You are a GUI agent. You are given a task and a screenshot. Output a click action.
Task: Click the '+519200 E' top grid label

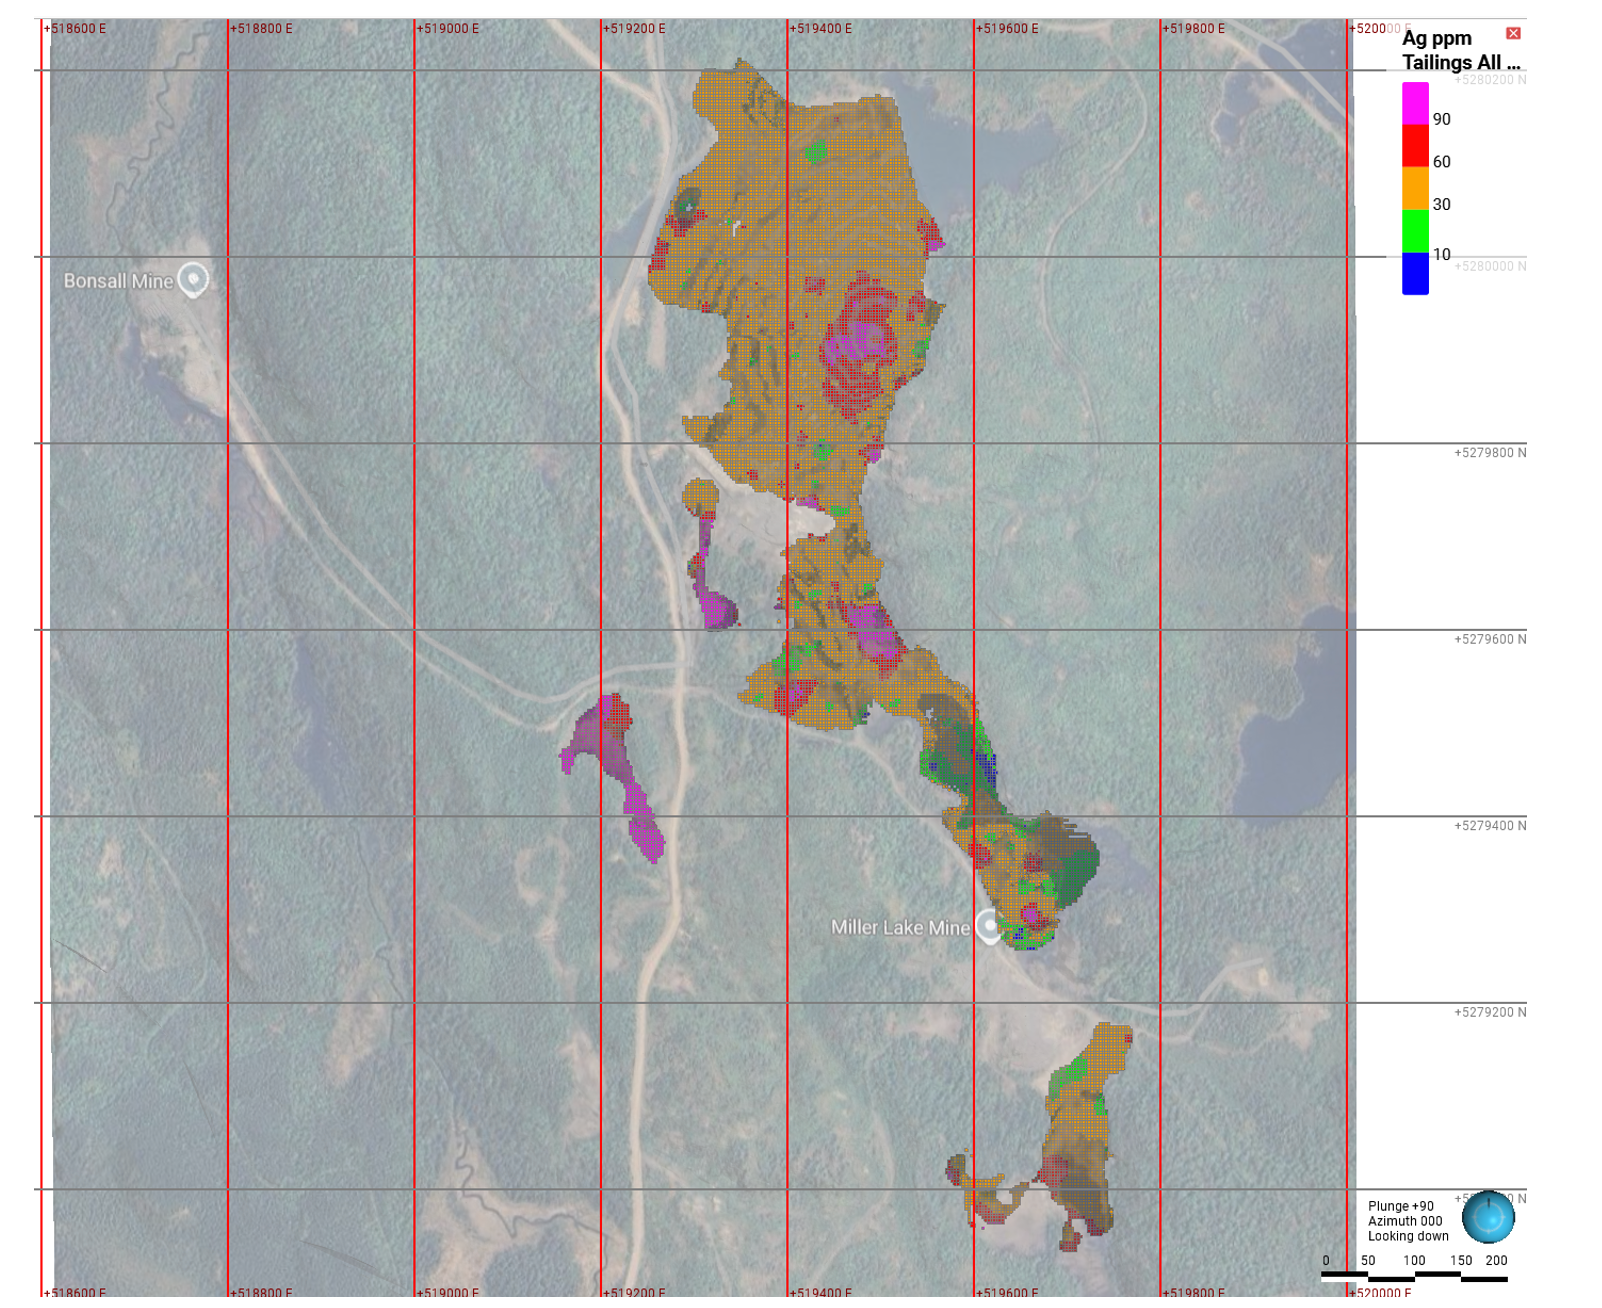pos(634,29)
